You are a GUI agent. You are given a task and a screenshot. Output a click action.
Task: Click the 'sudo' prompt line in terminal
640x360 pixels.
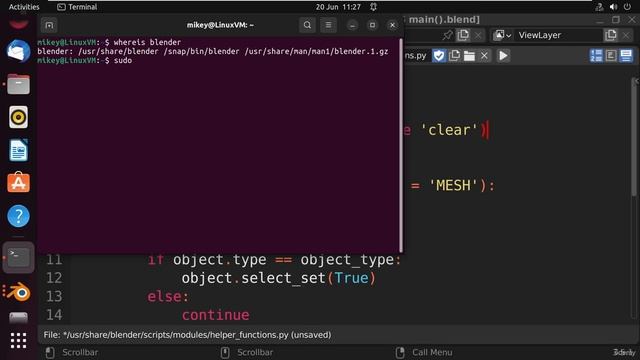(x=84, y=60)
